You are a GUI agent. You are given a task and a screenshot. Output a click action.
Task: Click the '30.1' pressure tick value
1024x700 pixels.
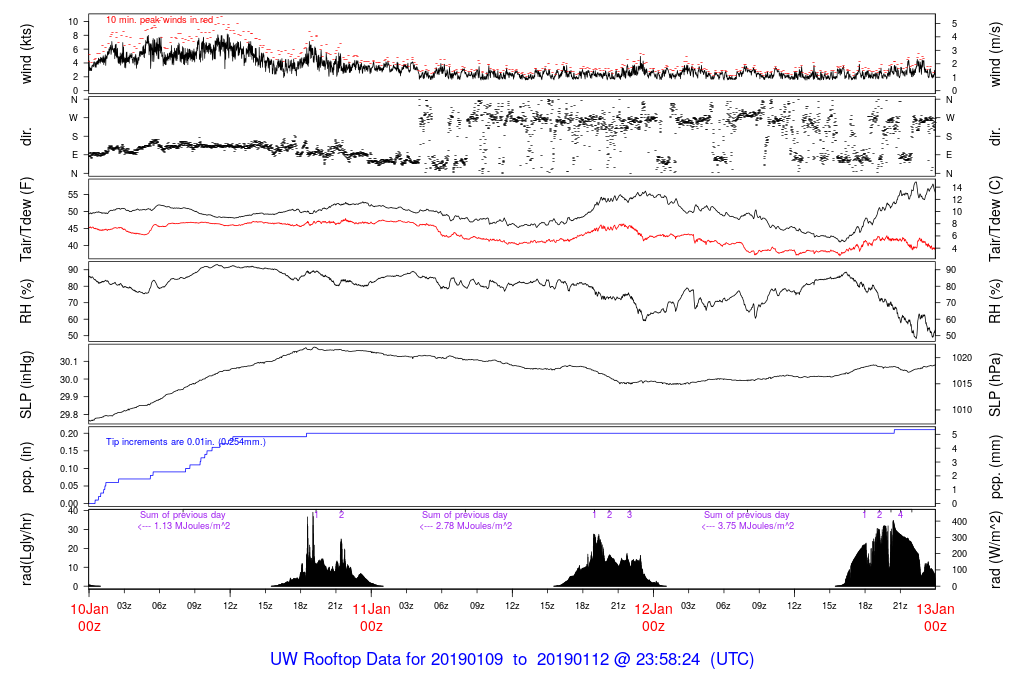tap(69, 362)
